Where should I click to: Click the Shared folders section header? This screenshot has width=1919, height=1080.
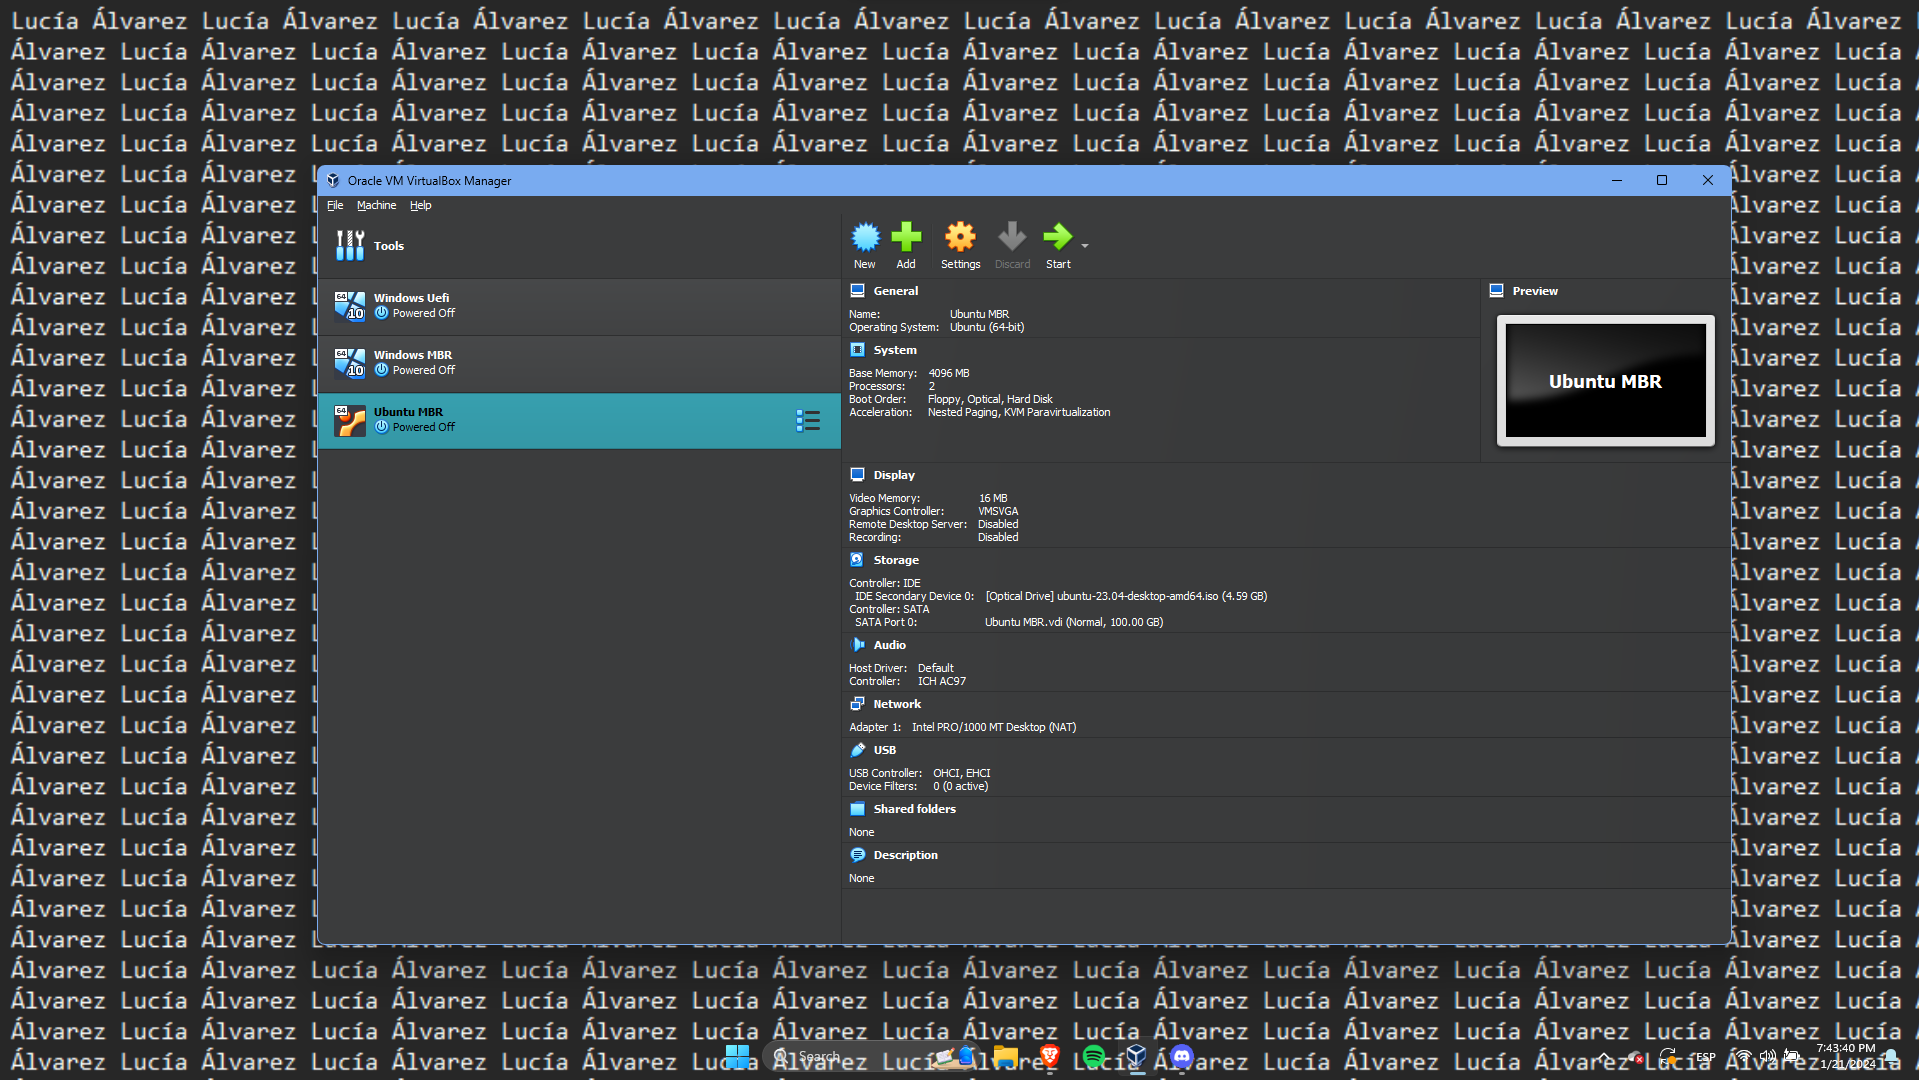(x=914, y=809)
